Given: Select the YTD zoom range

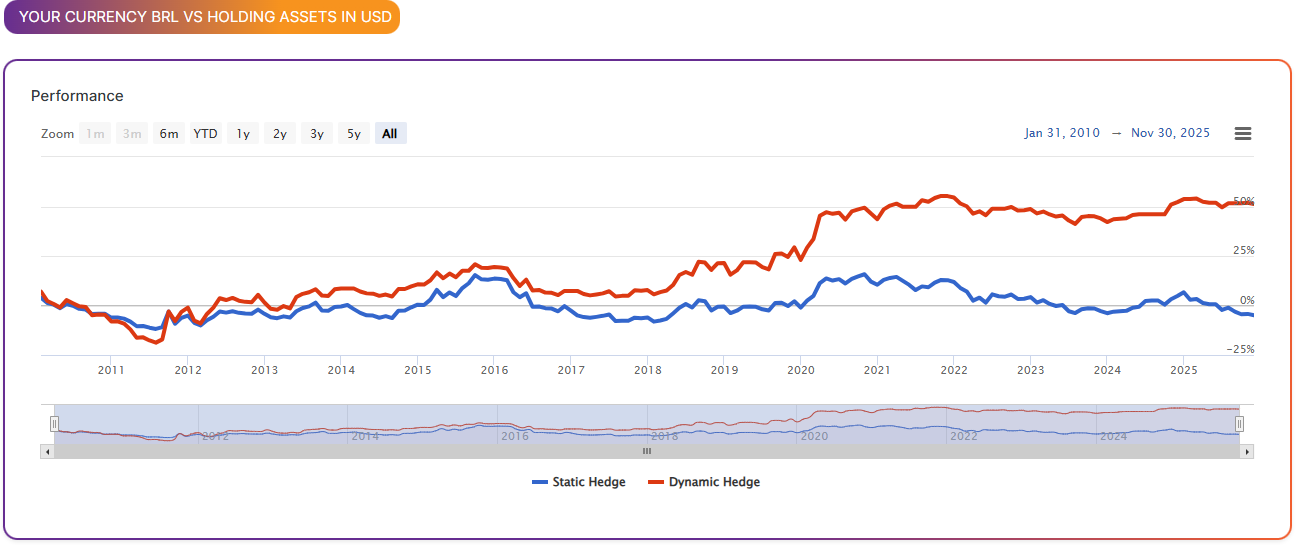Looking at the screenshot, I should [205, 134].
